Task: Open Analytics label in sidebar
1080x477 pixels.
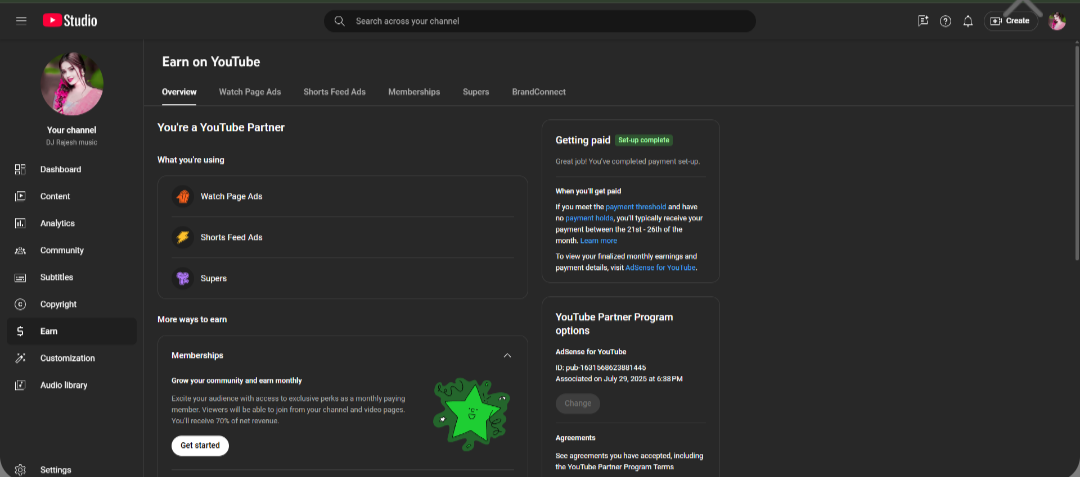Action: [x=57, y=223]
